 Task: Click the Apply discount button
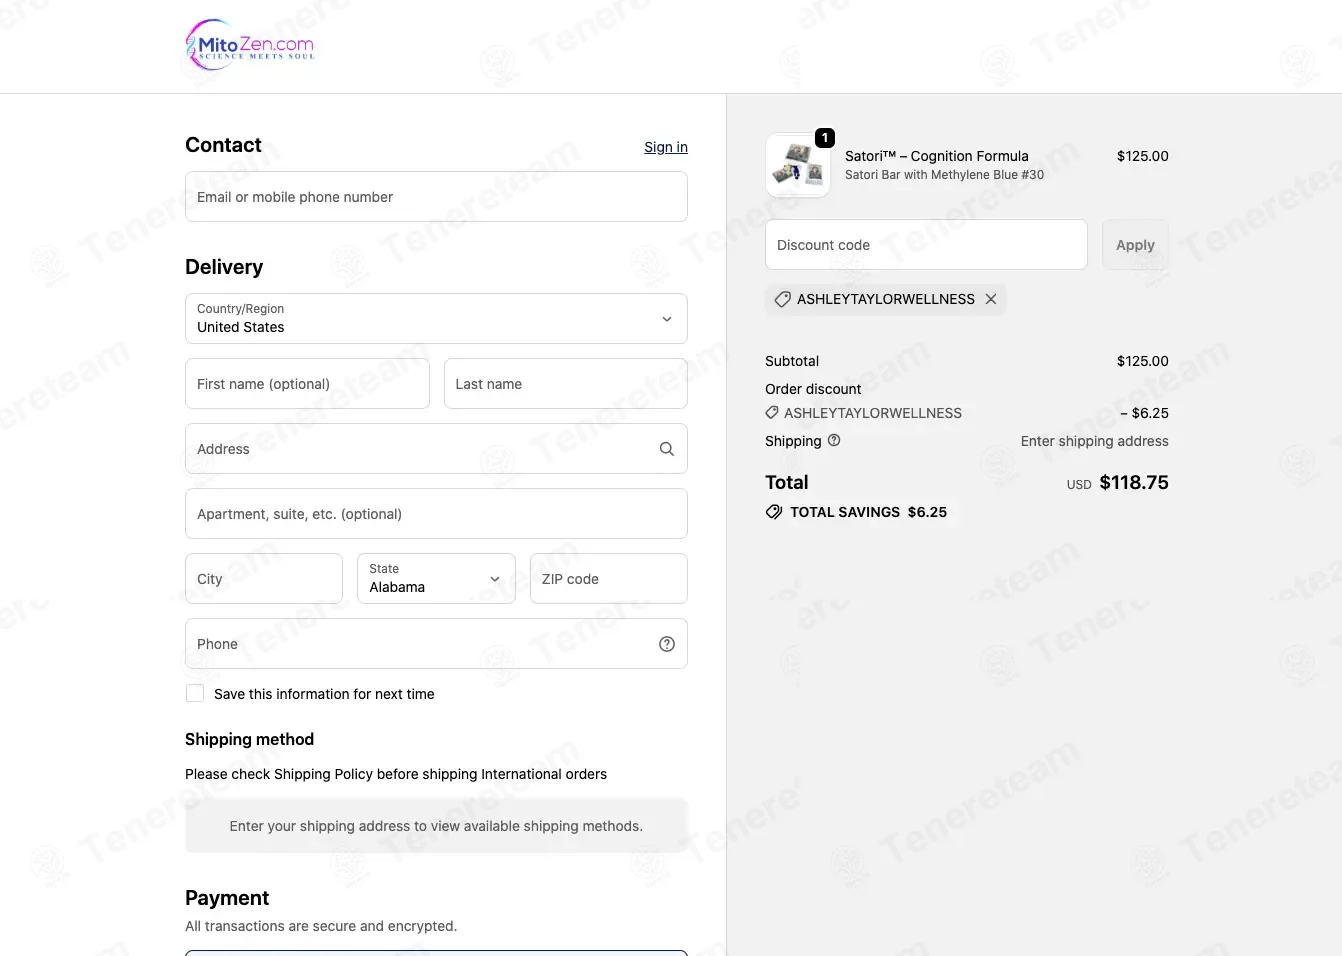point(1135,245)
